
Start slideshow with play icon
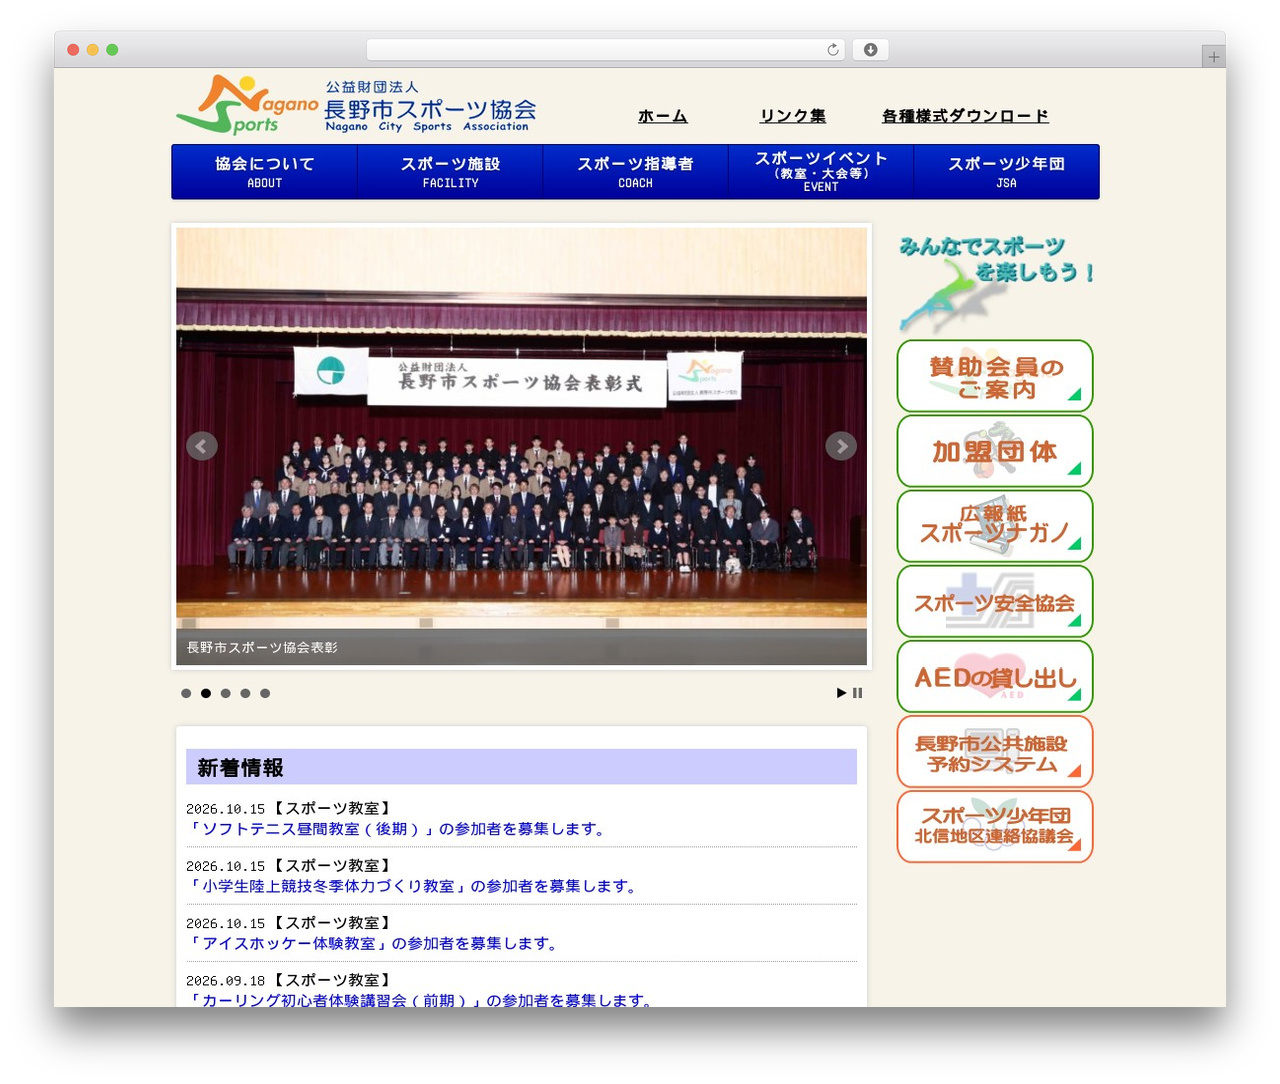842,693
